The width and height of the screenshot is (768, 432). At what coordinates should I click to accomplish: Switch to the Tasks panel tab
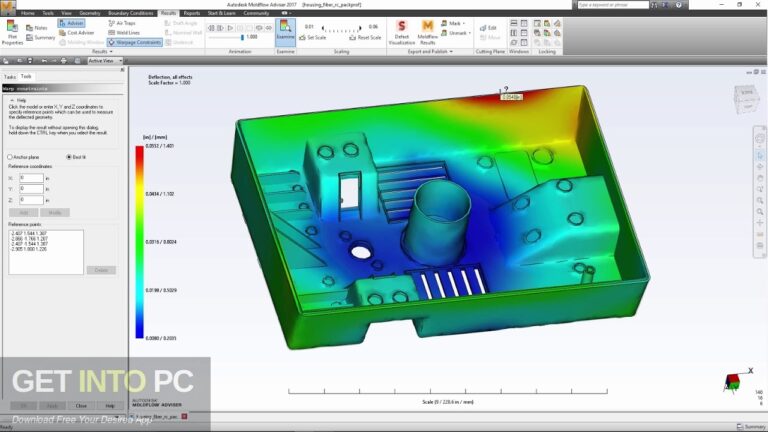[x=10, y=77]
